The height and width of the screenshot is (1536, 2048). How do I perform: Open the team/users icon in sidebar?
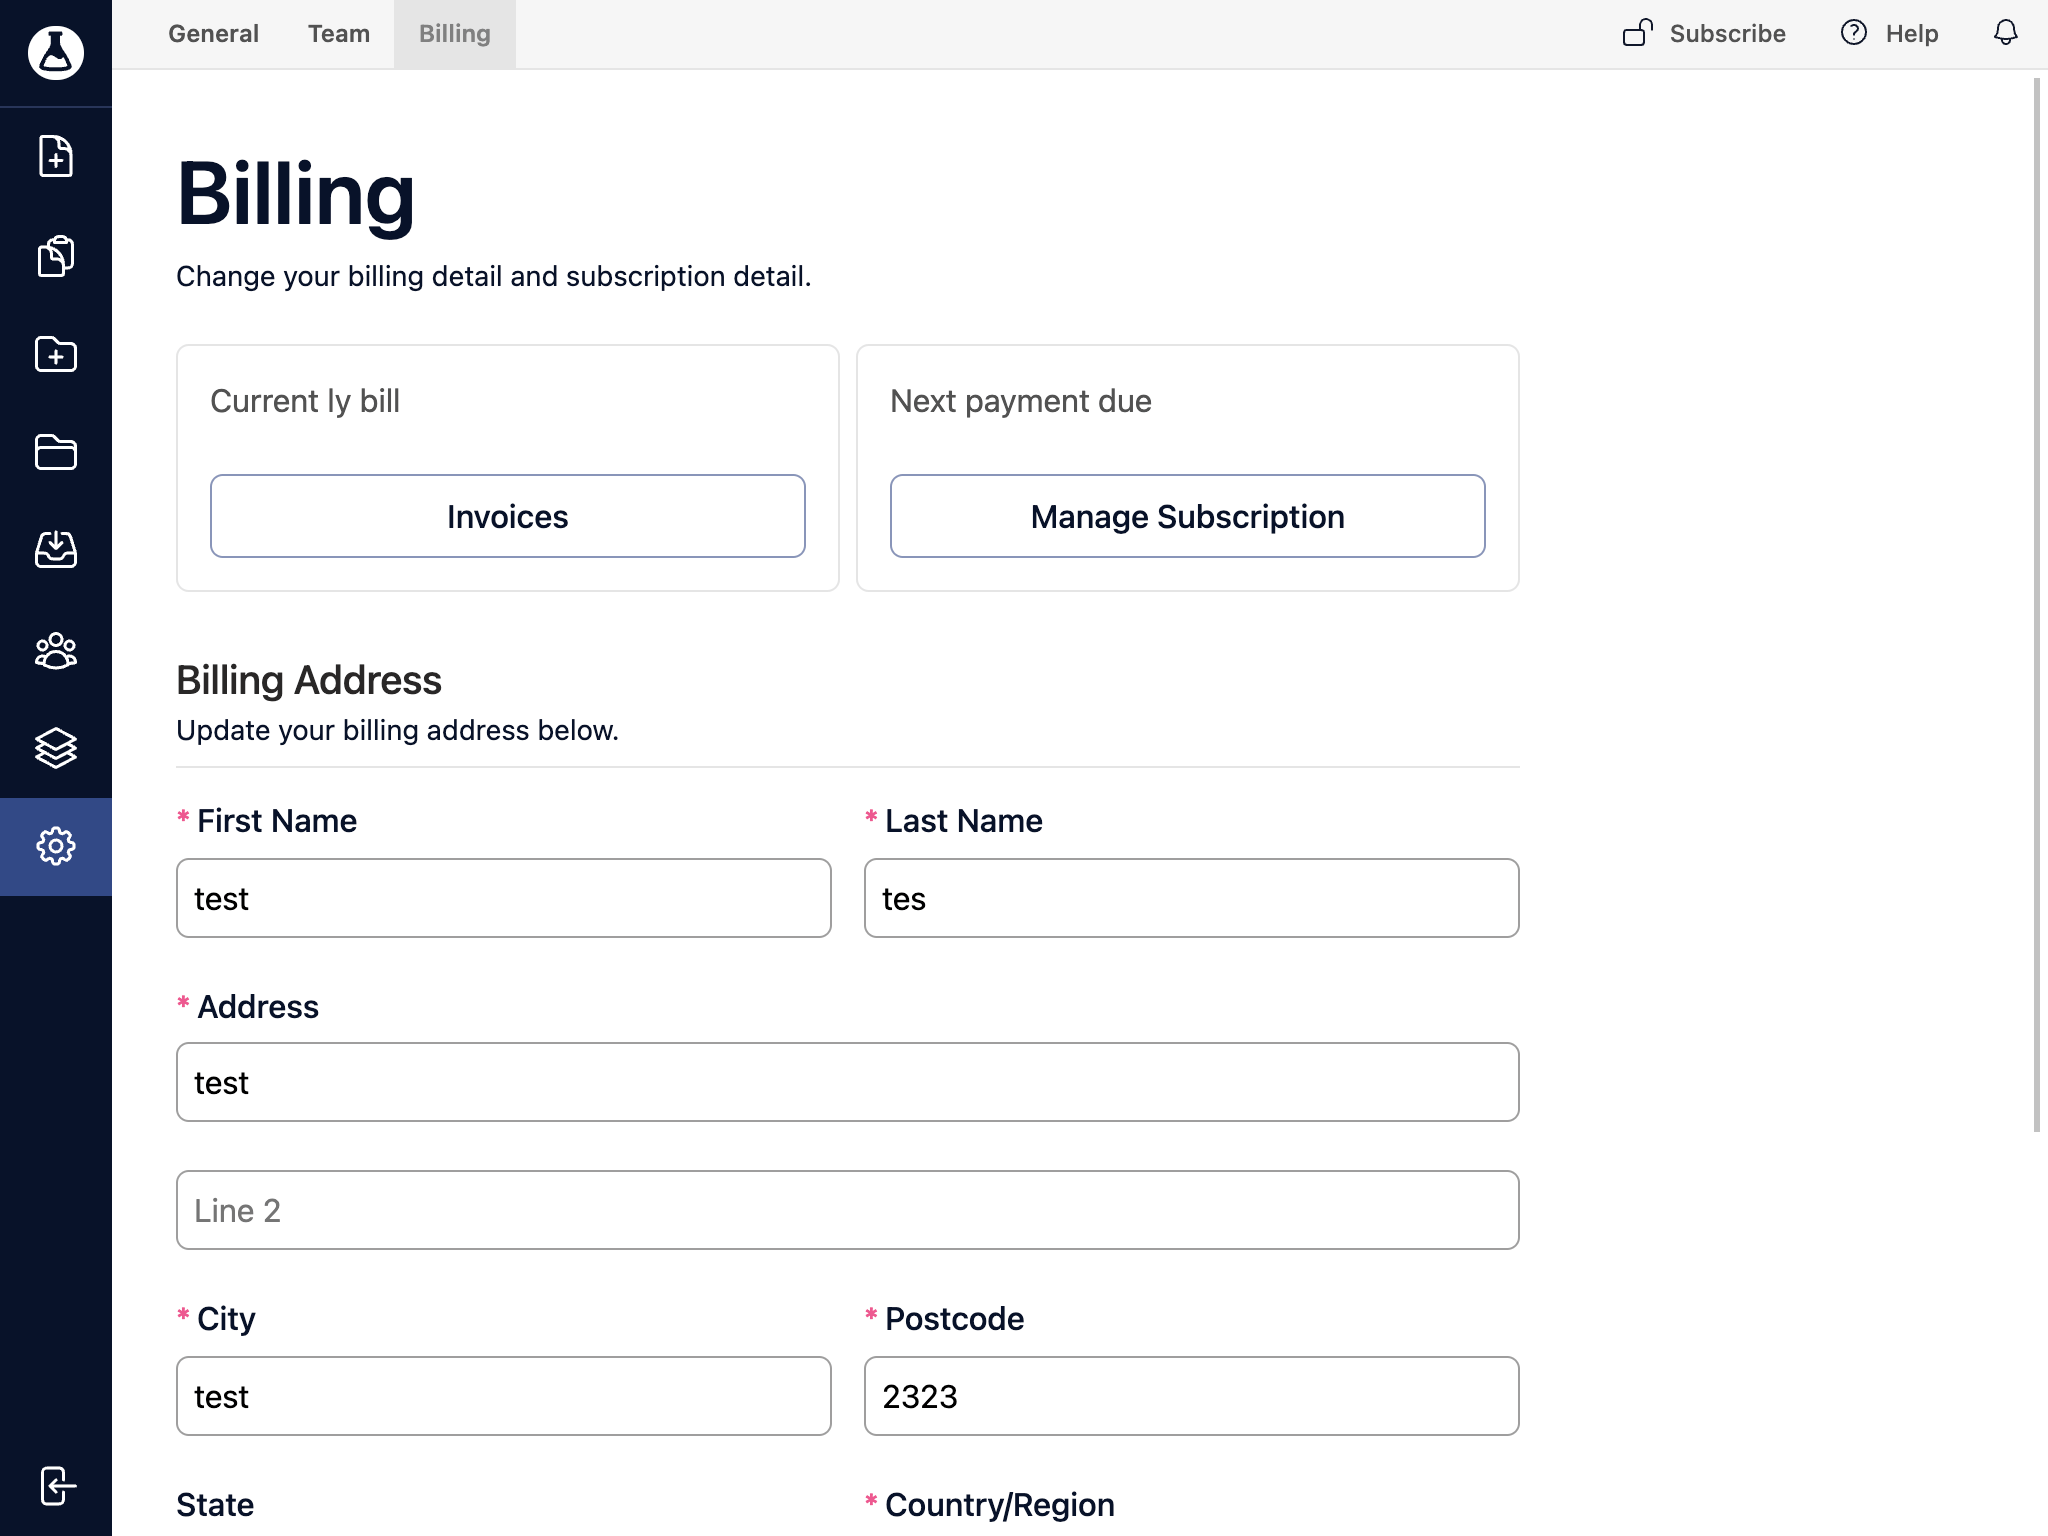55,649
